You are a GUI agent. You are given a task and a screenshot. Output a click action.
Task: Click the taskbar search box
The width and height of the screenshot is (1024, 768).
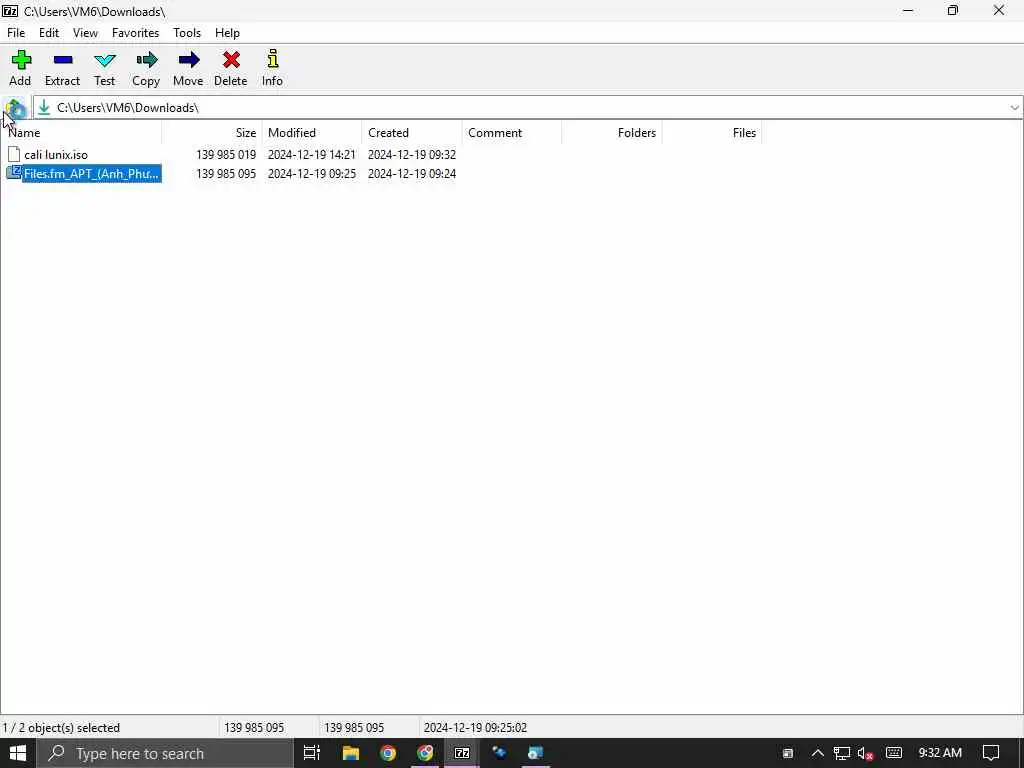coord(165,754)
